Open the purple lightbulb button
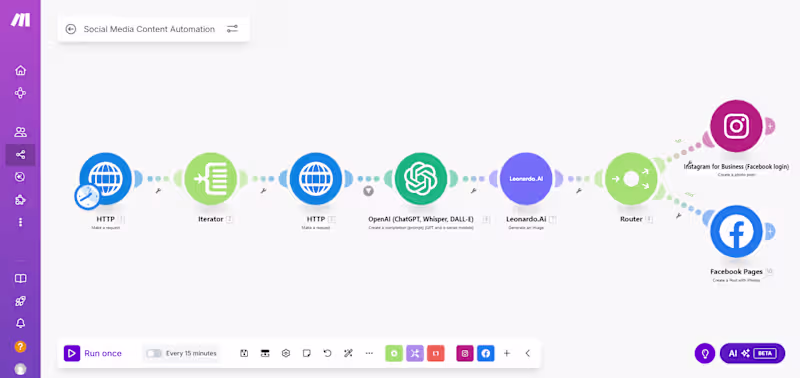800x378 pixels. tap(705, 353)
